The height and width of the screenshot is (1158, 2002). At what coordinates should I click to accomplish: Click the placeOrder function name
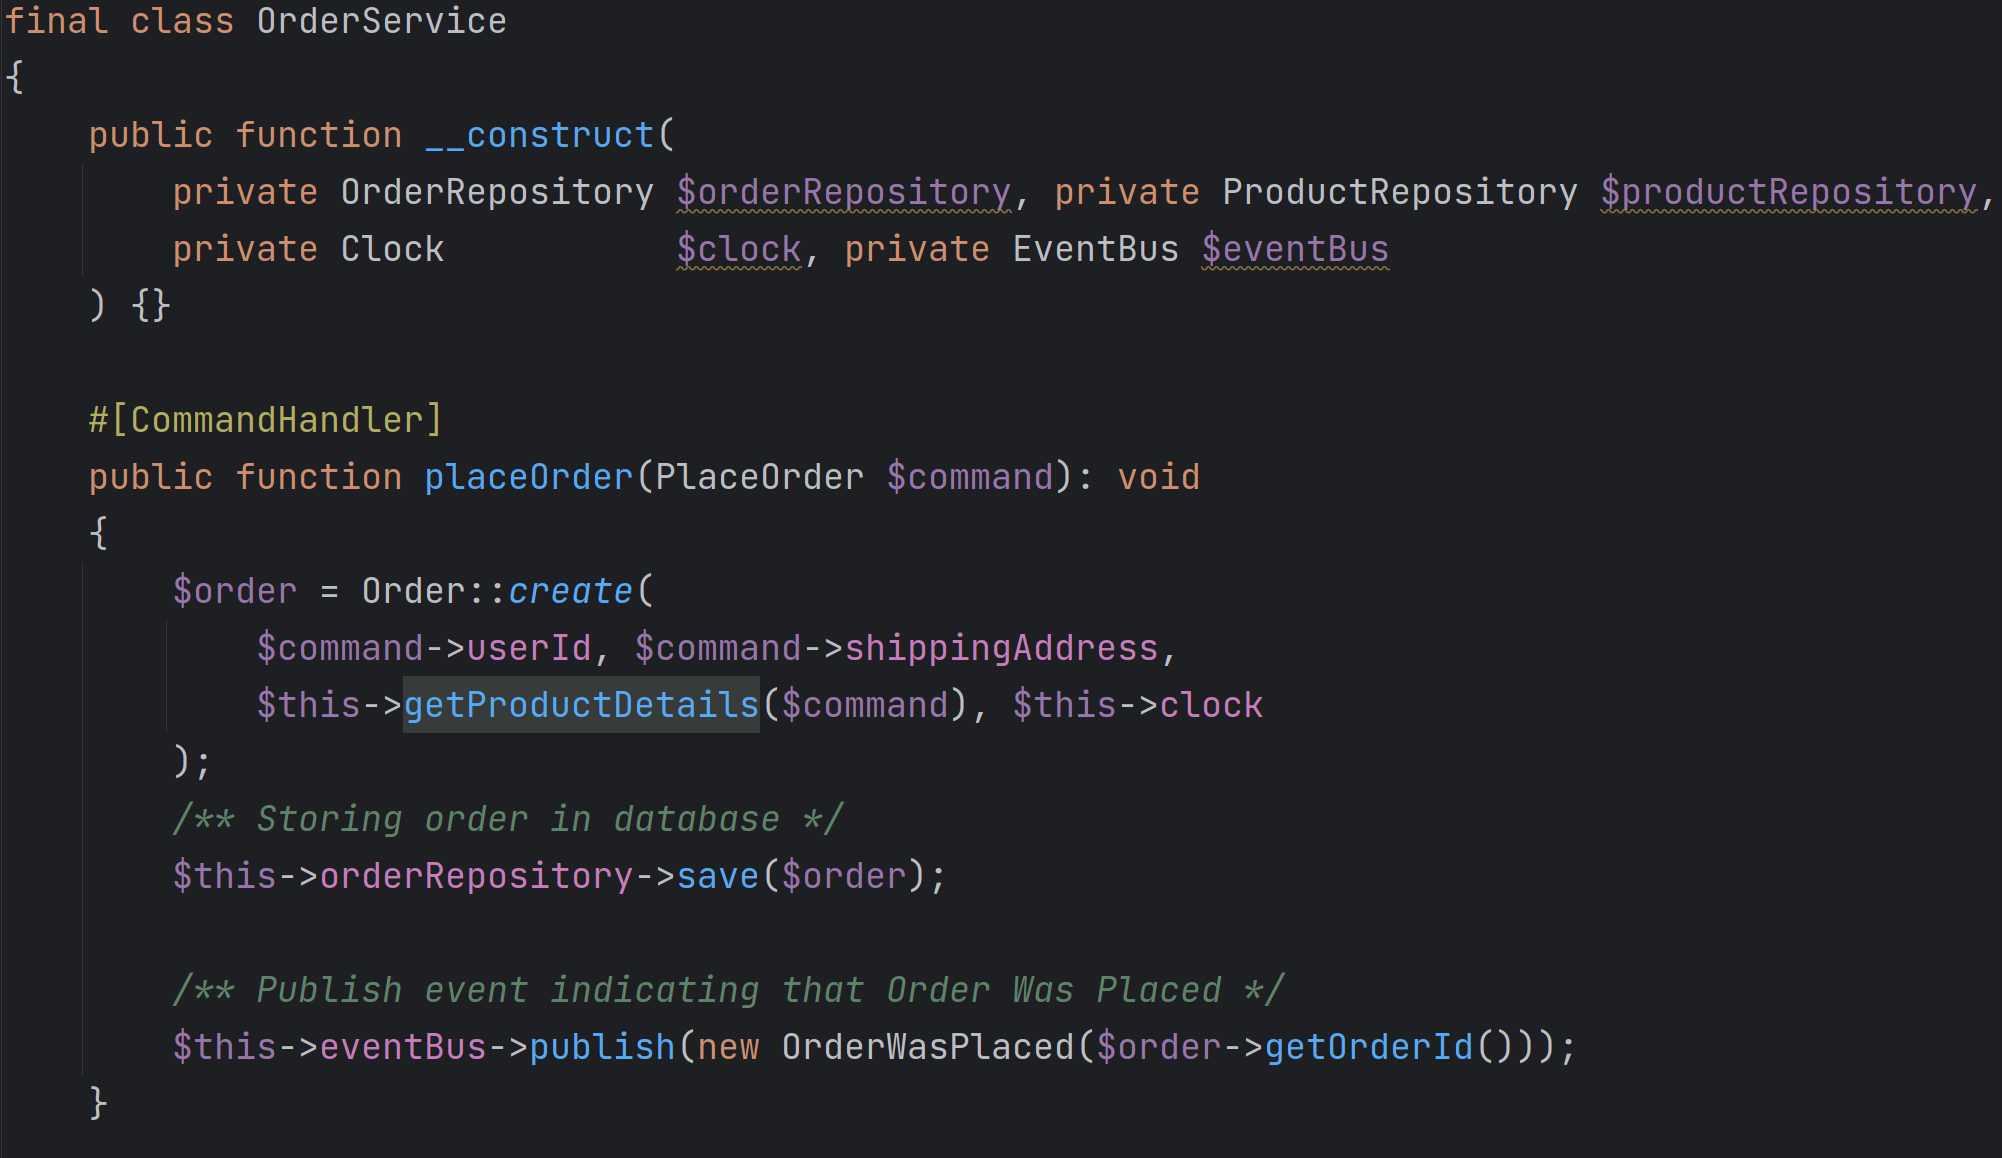tap(528, 477)
